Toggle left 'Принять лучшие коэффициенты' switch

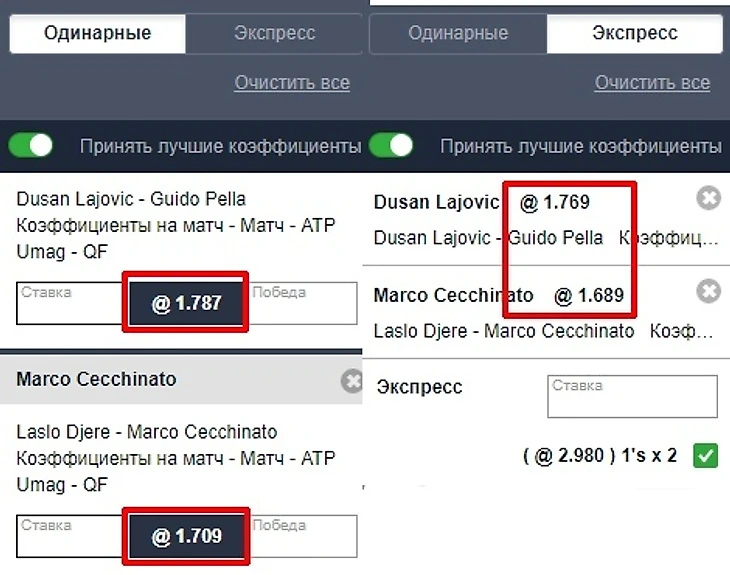(30, 146)
